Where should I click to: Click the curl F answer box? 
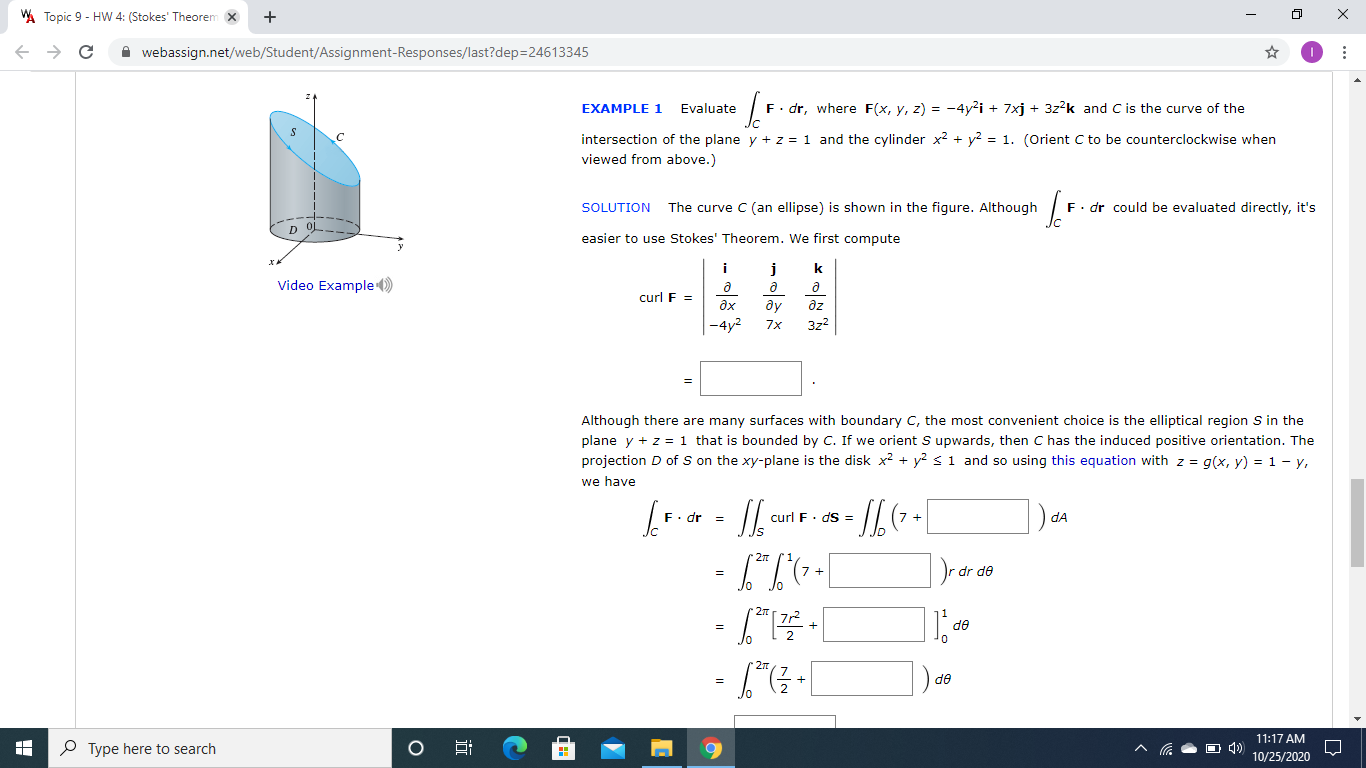pos(751,378)
